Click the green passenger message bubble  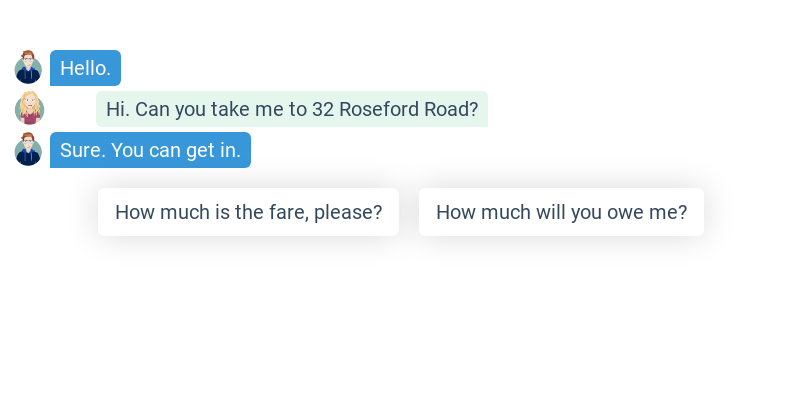pos(292,109)
